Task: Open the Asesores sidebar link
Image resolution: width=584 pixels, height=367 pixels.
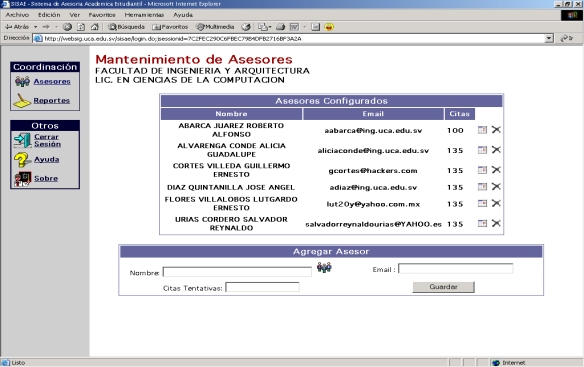Action: (x=52, y=81)
